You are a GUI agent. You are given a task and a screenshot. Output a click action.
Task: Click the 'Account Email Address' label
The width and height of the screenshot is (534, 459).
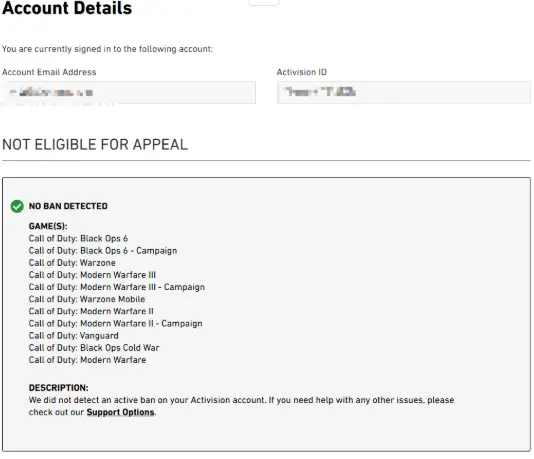49,72
